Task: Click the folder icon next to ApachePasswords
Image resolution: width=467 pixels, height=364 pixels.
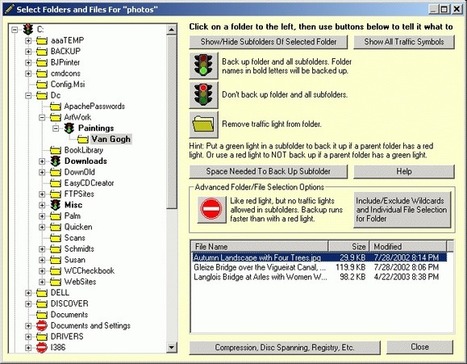Action: pos(55,106)
